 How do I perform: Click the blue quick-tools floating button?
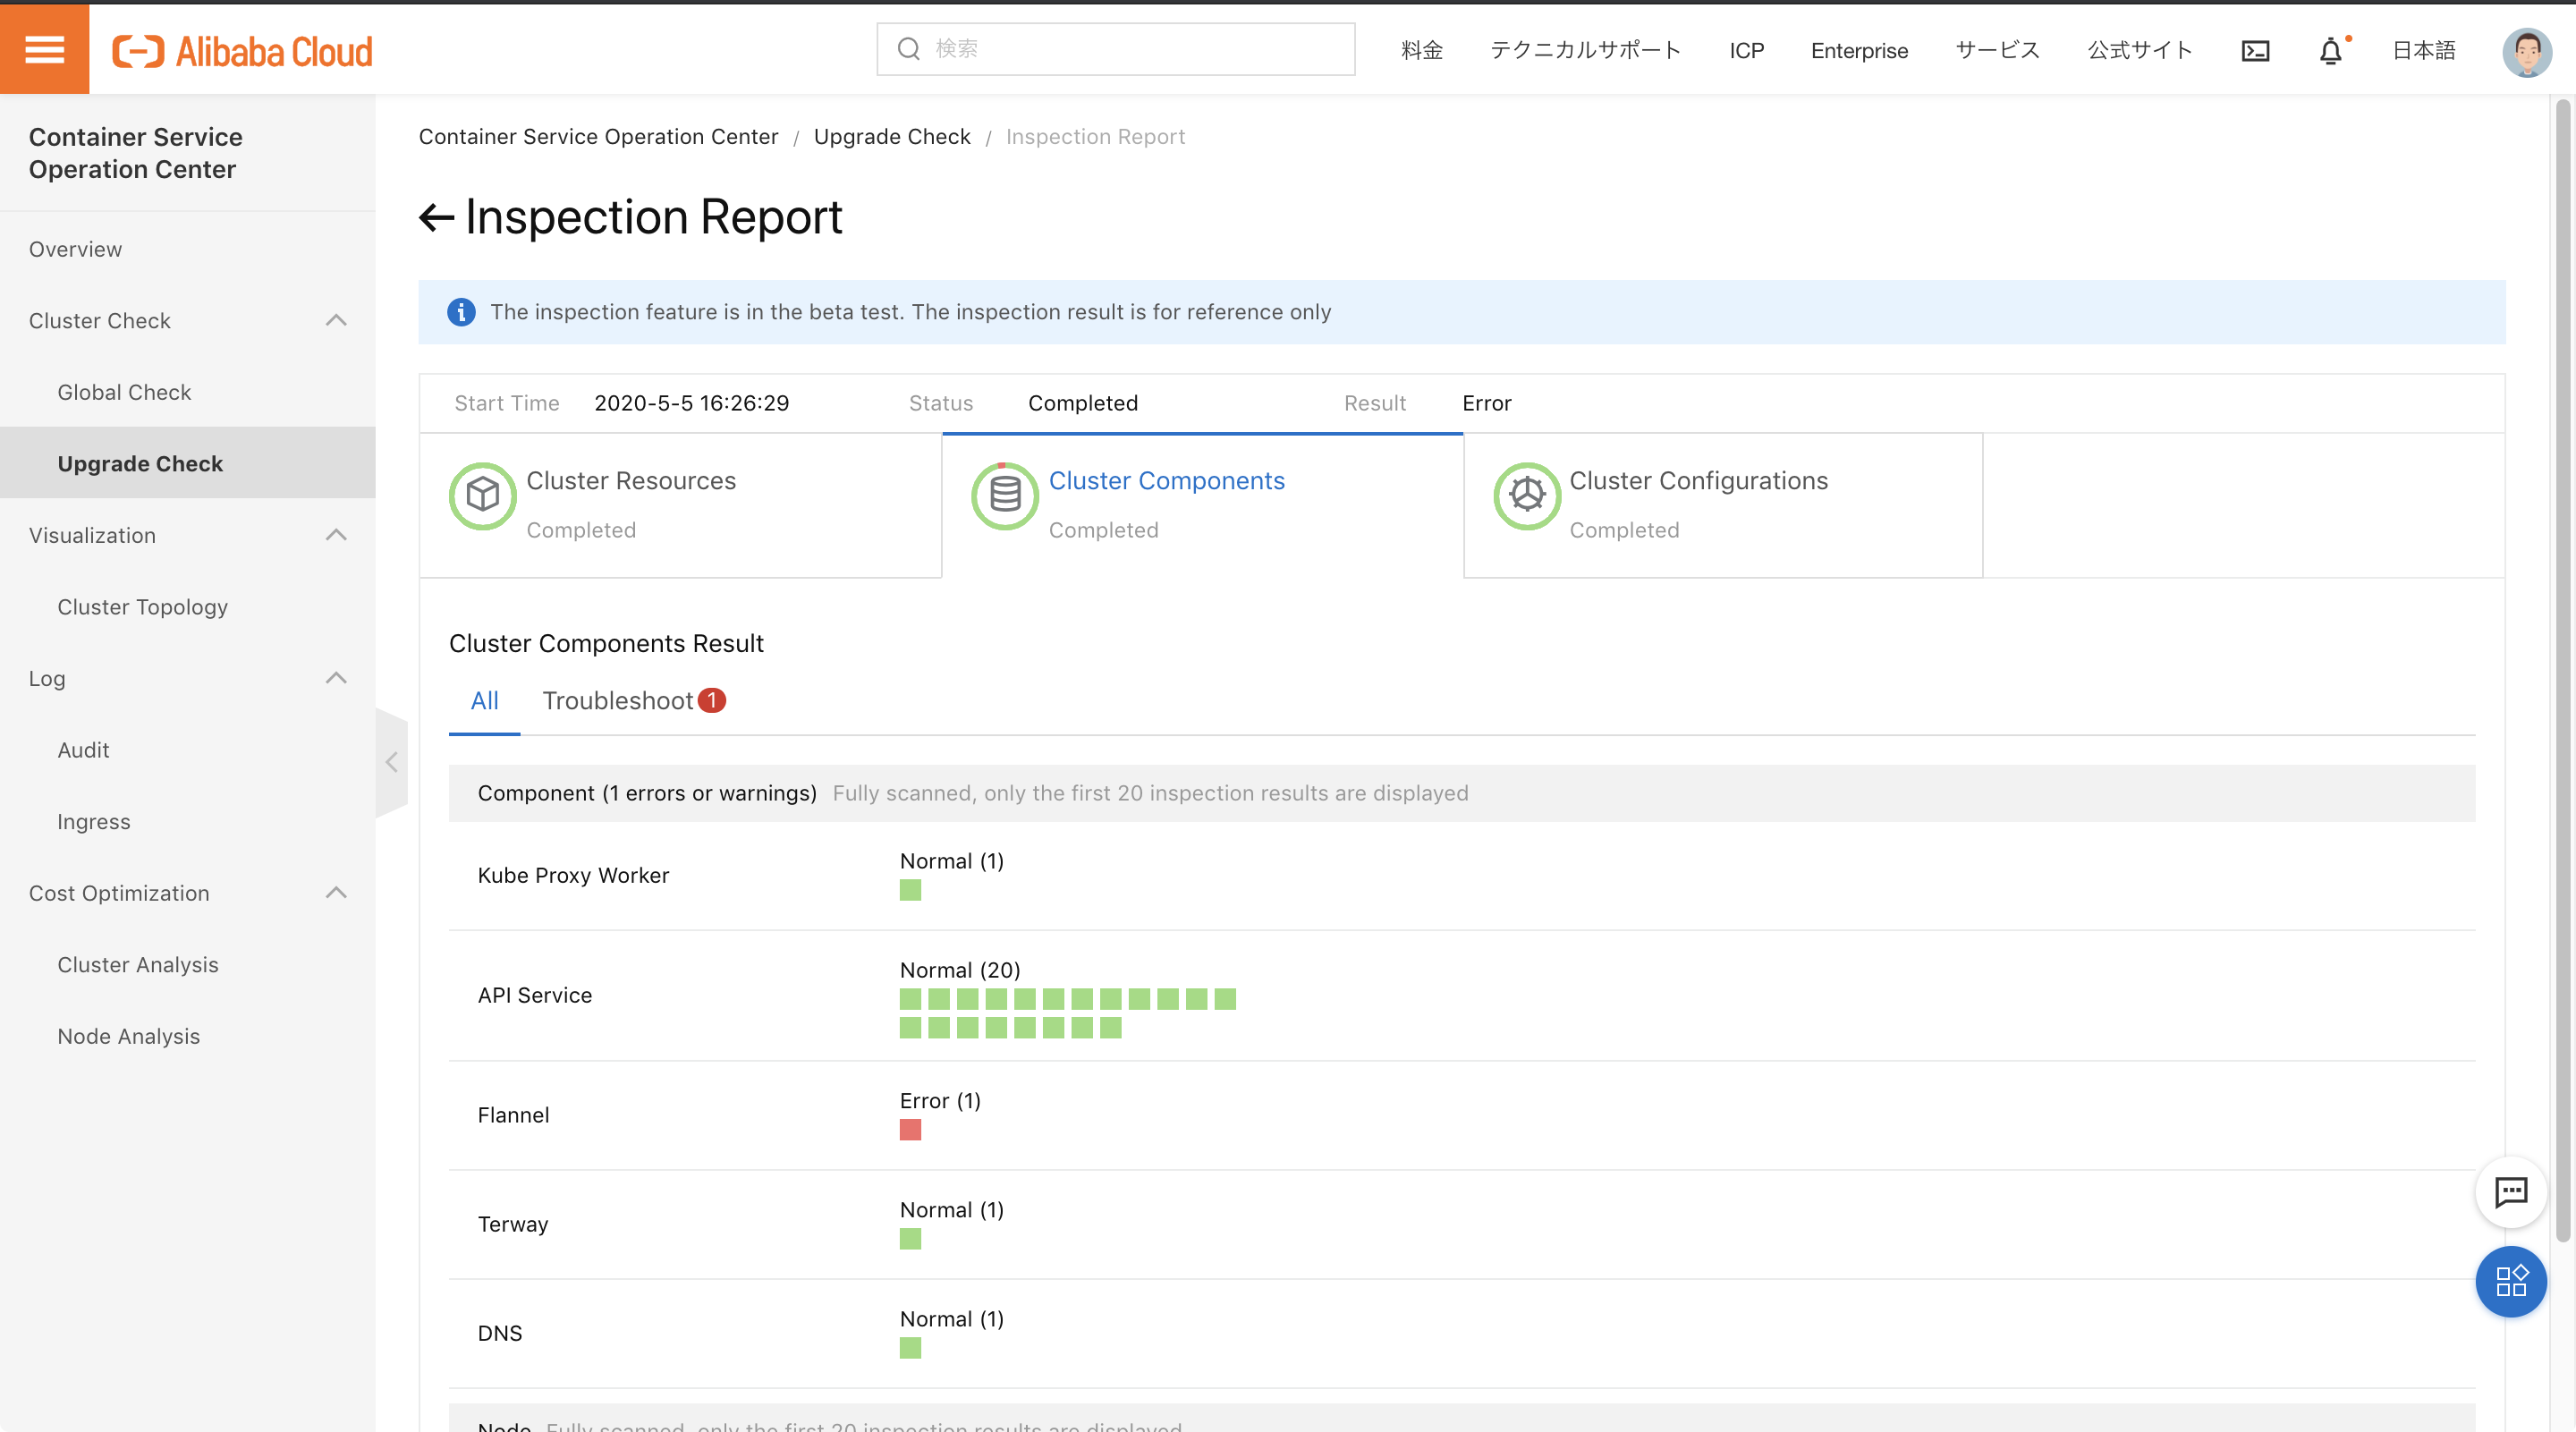[x=2510, y=1281]
